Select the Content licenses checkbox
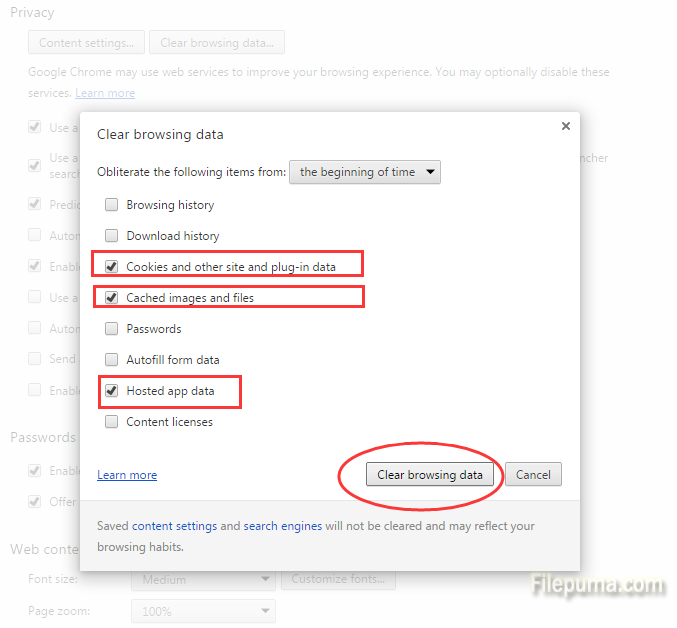Image resolution: width=677 pixels, height=628 pixels. [111, 422]
